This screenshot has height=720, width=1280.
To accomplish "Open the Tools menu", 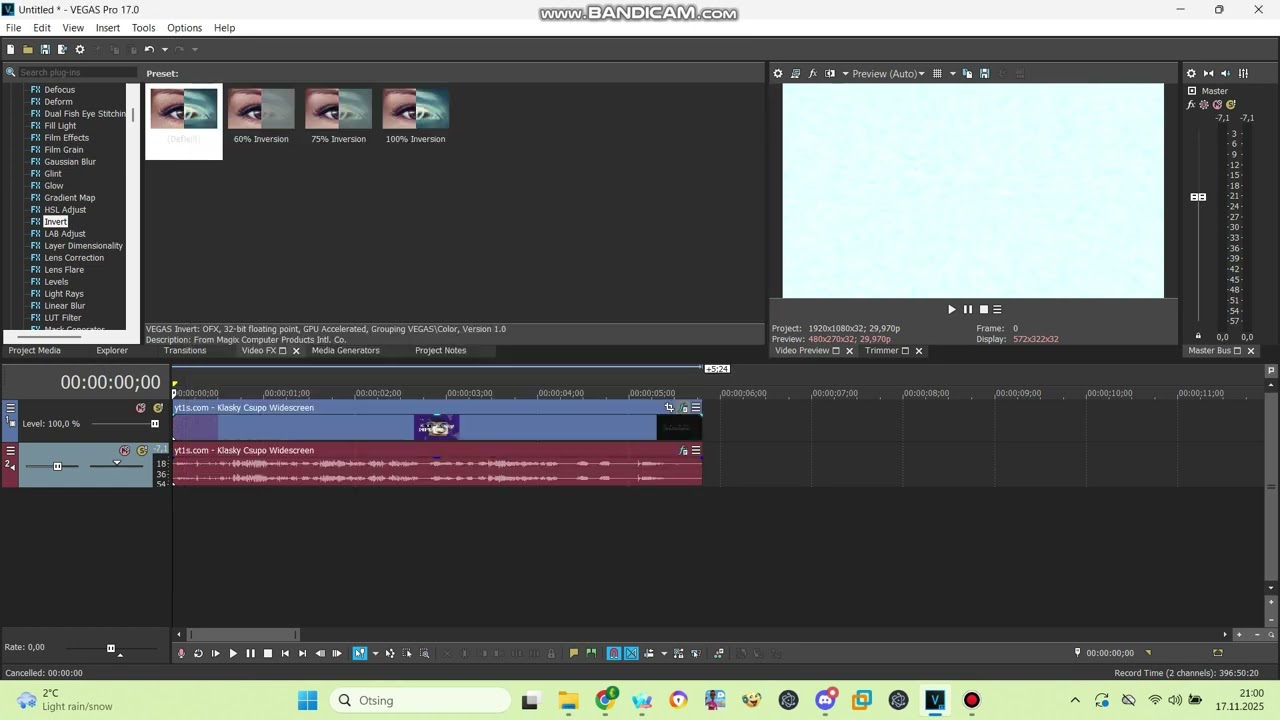I will point(144,28).
